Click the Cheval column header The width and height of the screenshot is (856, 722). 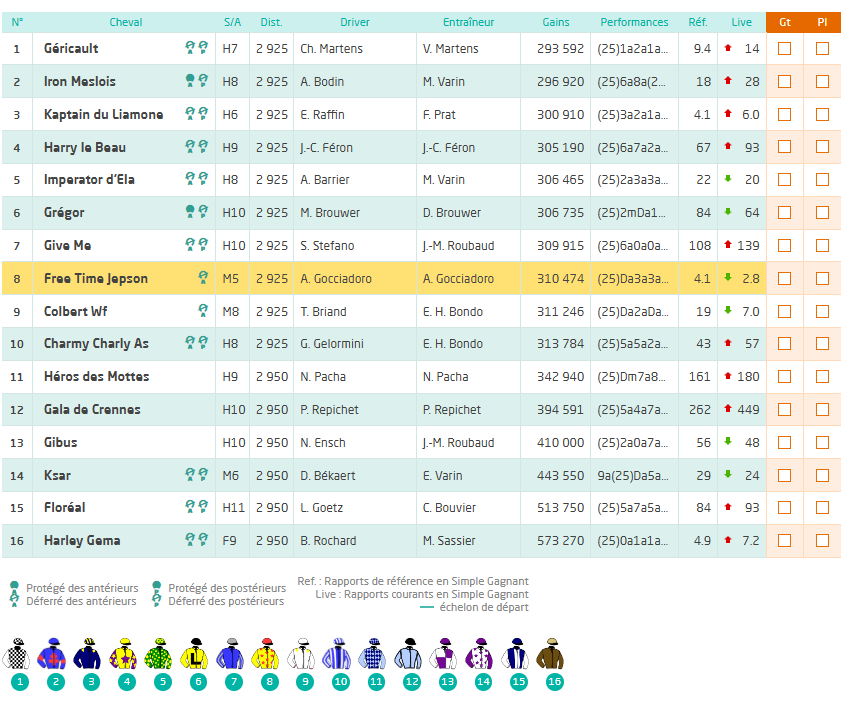tap(126, 22)
